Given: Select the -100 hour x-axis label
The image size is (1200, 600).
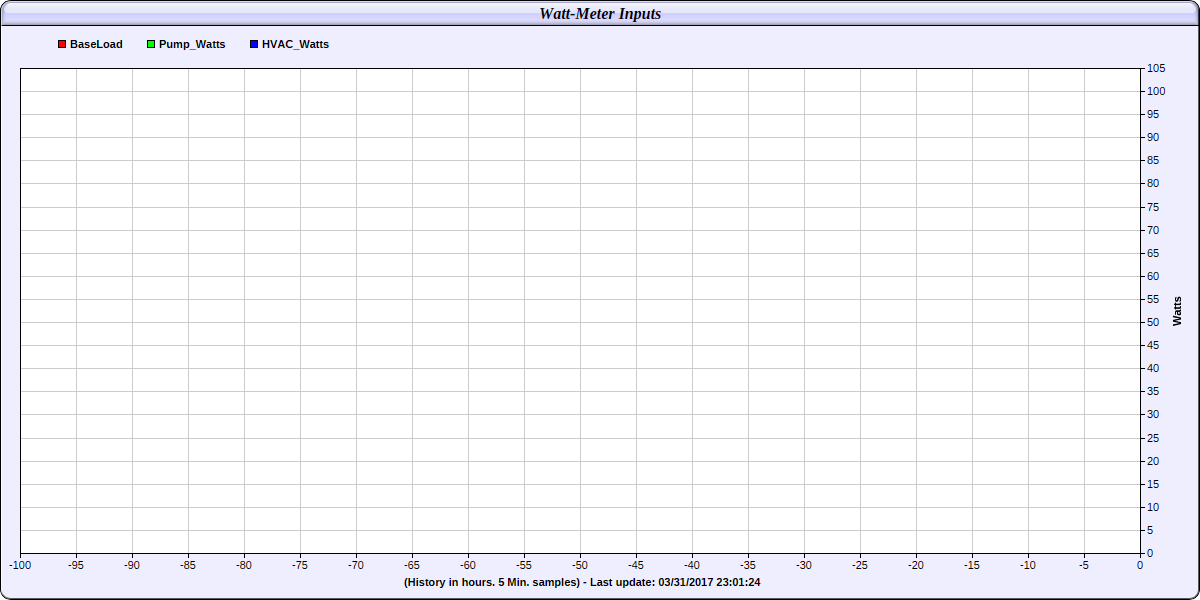Looking at the screenshot, I should (x=20, y=565).
